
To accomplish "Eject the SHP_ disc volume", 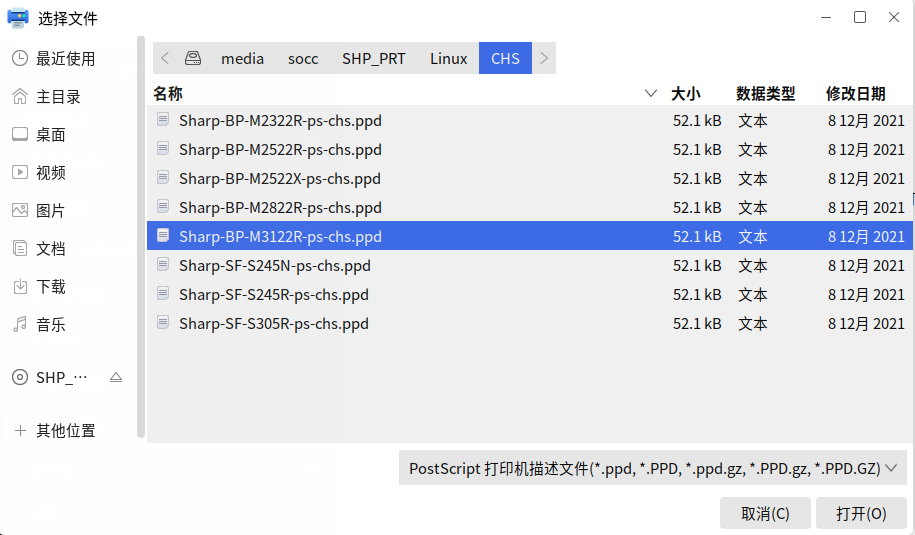I will tap(116, 377).
